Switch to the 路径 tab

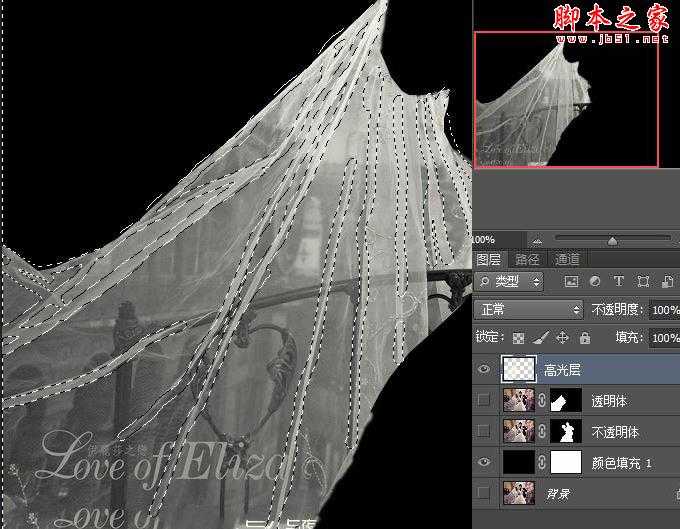pos(527,259)
